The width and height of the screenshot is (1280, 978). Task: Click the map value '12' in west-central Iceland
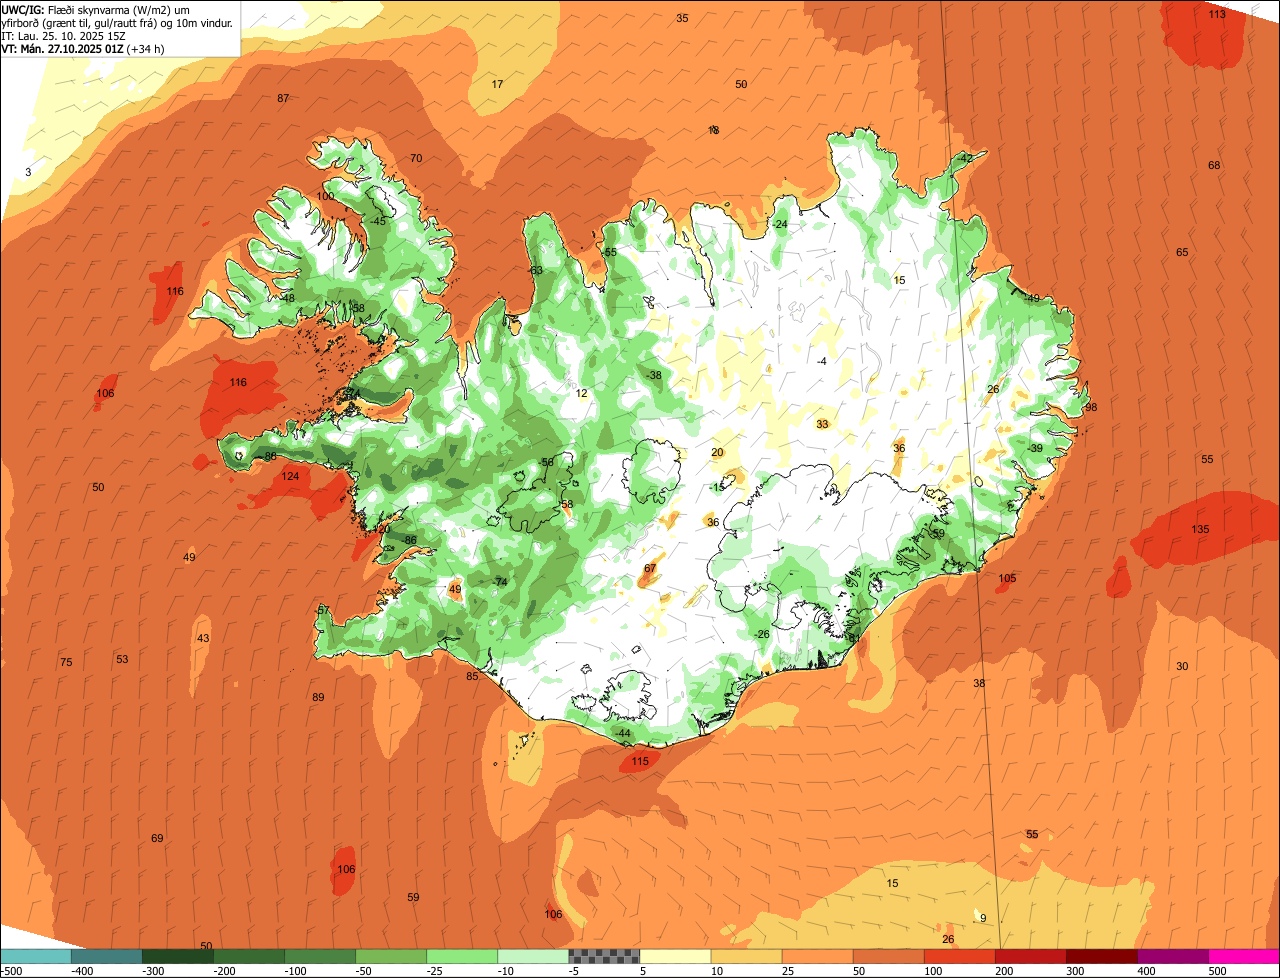[582, 393]
